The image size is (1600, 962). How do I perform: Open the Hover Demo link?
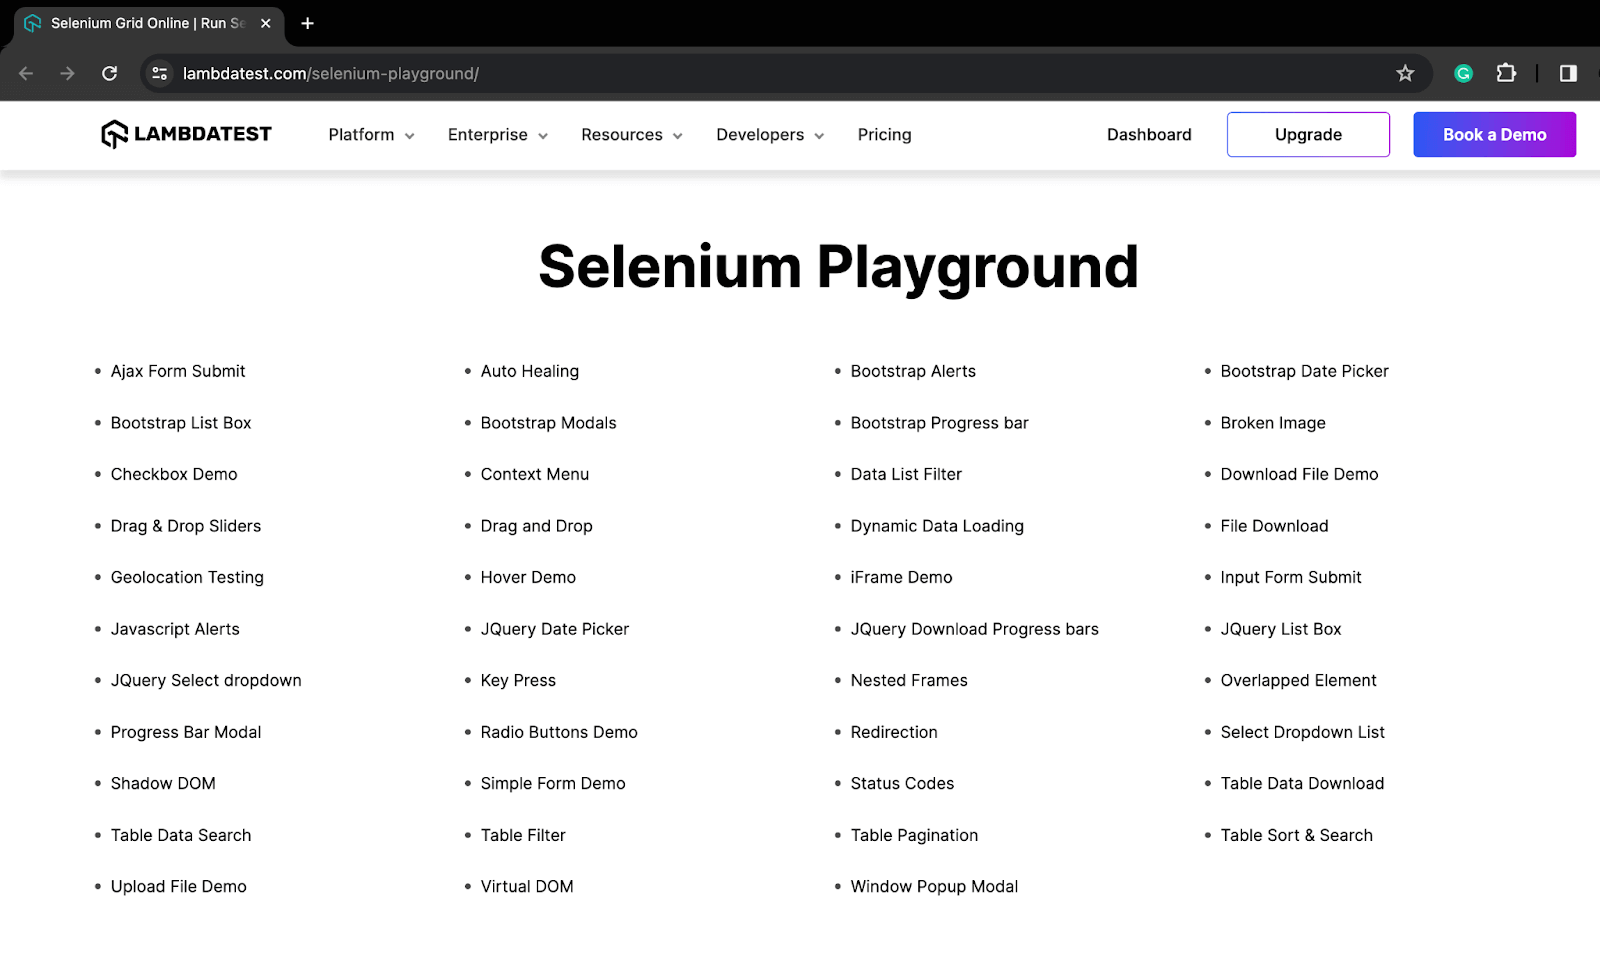[528, 577]
